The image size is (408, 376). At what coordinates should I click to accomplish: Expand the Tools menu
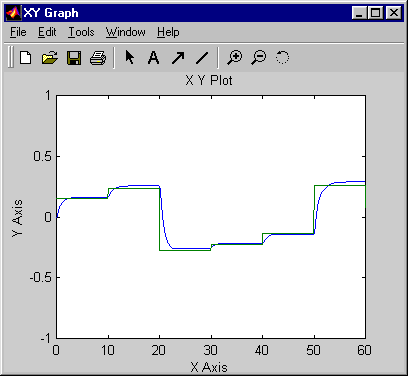click(81, 32)
